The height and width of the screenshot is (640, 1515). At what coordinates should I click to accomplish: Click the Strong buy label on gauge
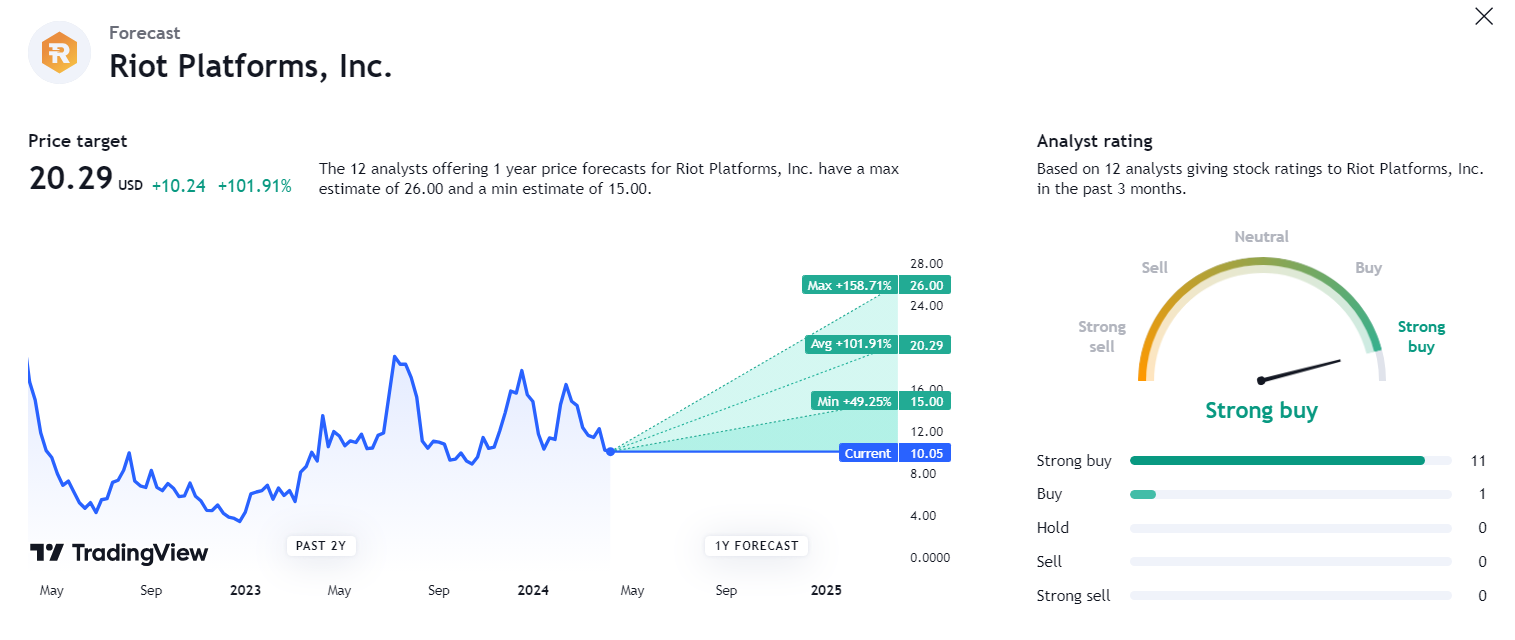[x=1421, y=337]
